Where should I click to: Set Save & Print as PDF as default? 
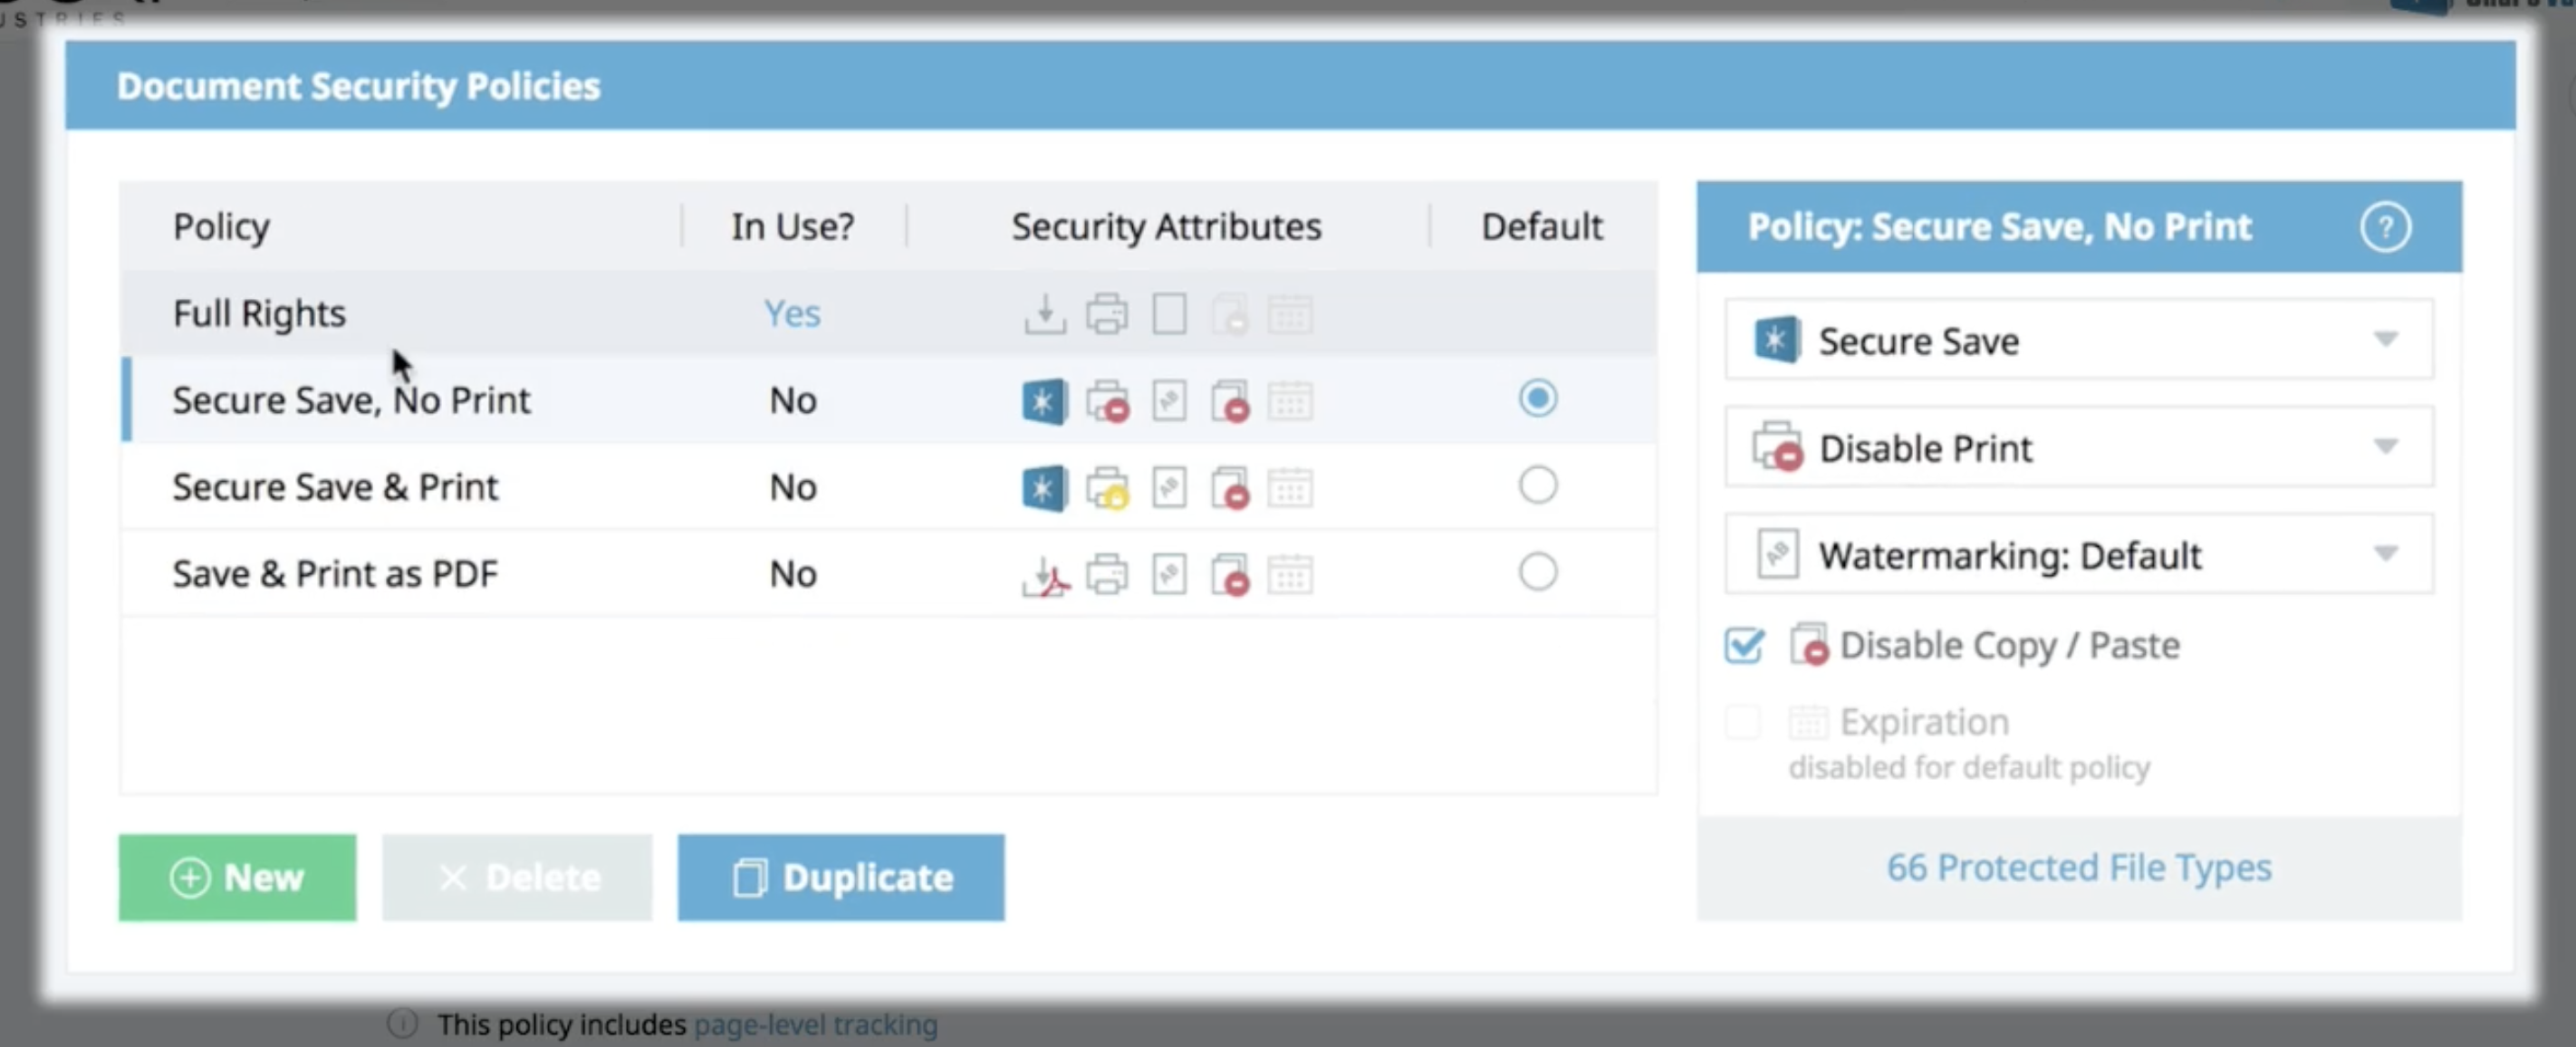(1537, 573)
